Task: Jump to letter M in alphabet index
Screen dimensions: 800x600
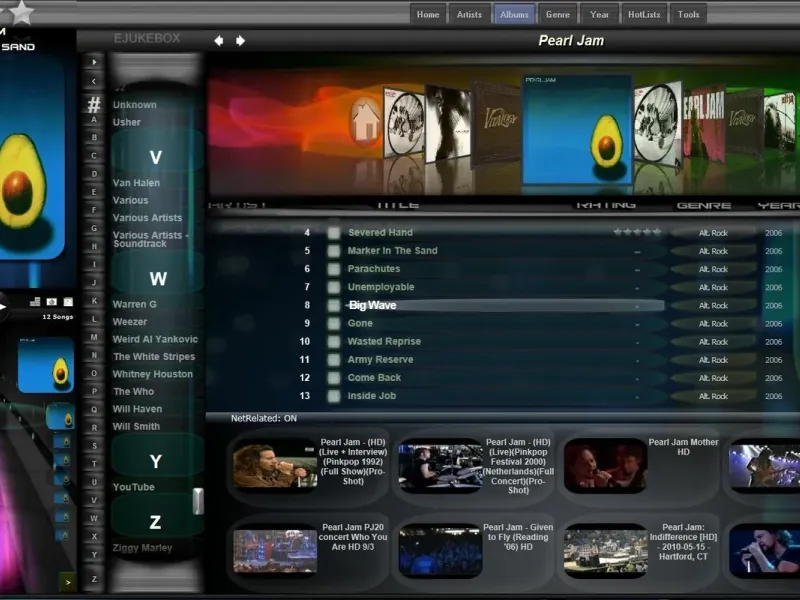Action: pos(94,337)
